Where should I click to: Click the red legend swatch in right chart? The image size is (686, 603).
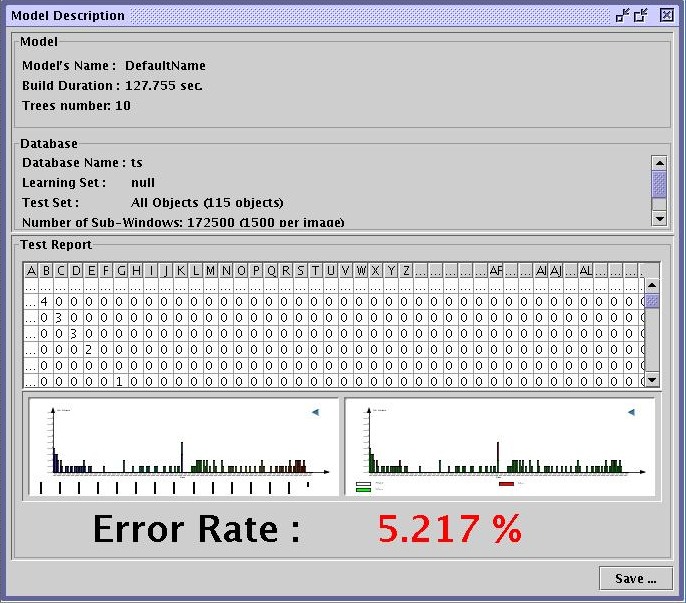[506, 483]
